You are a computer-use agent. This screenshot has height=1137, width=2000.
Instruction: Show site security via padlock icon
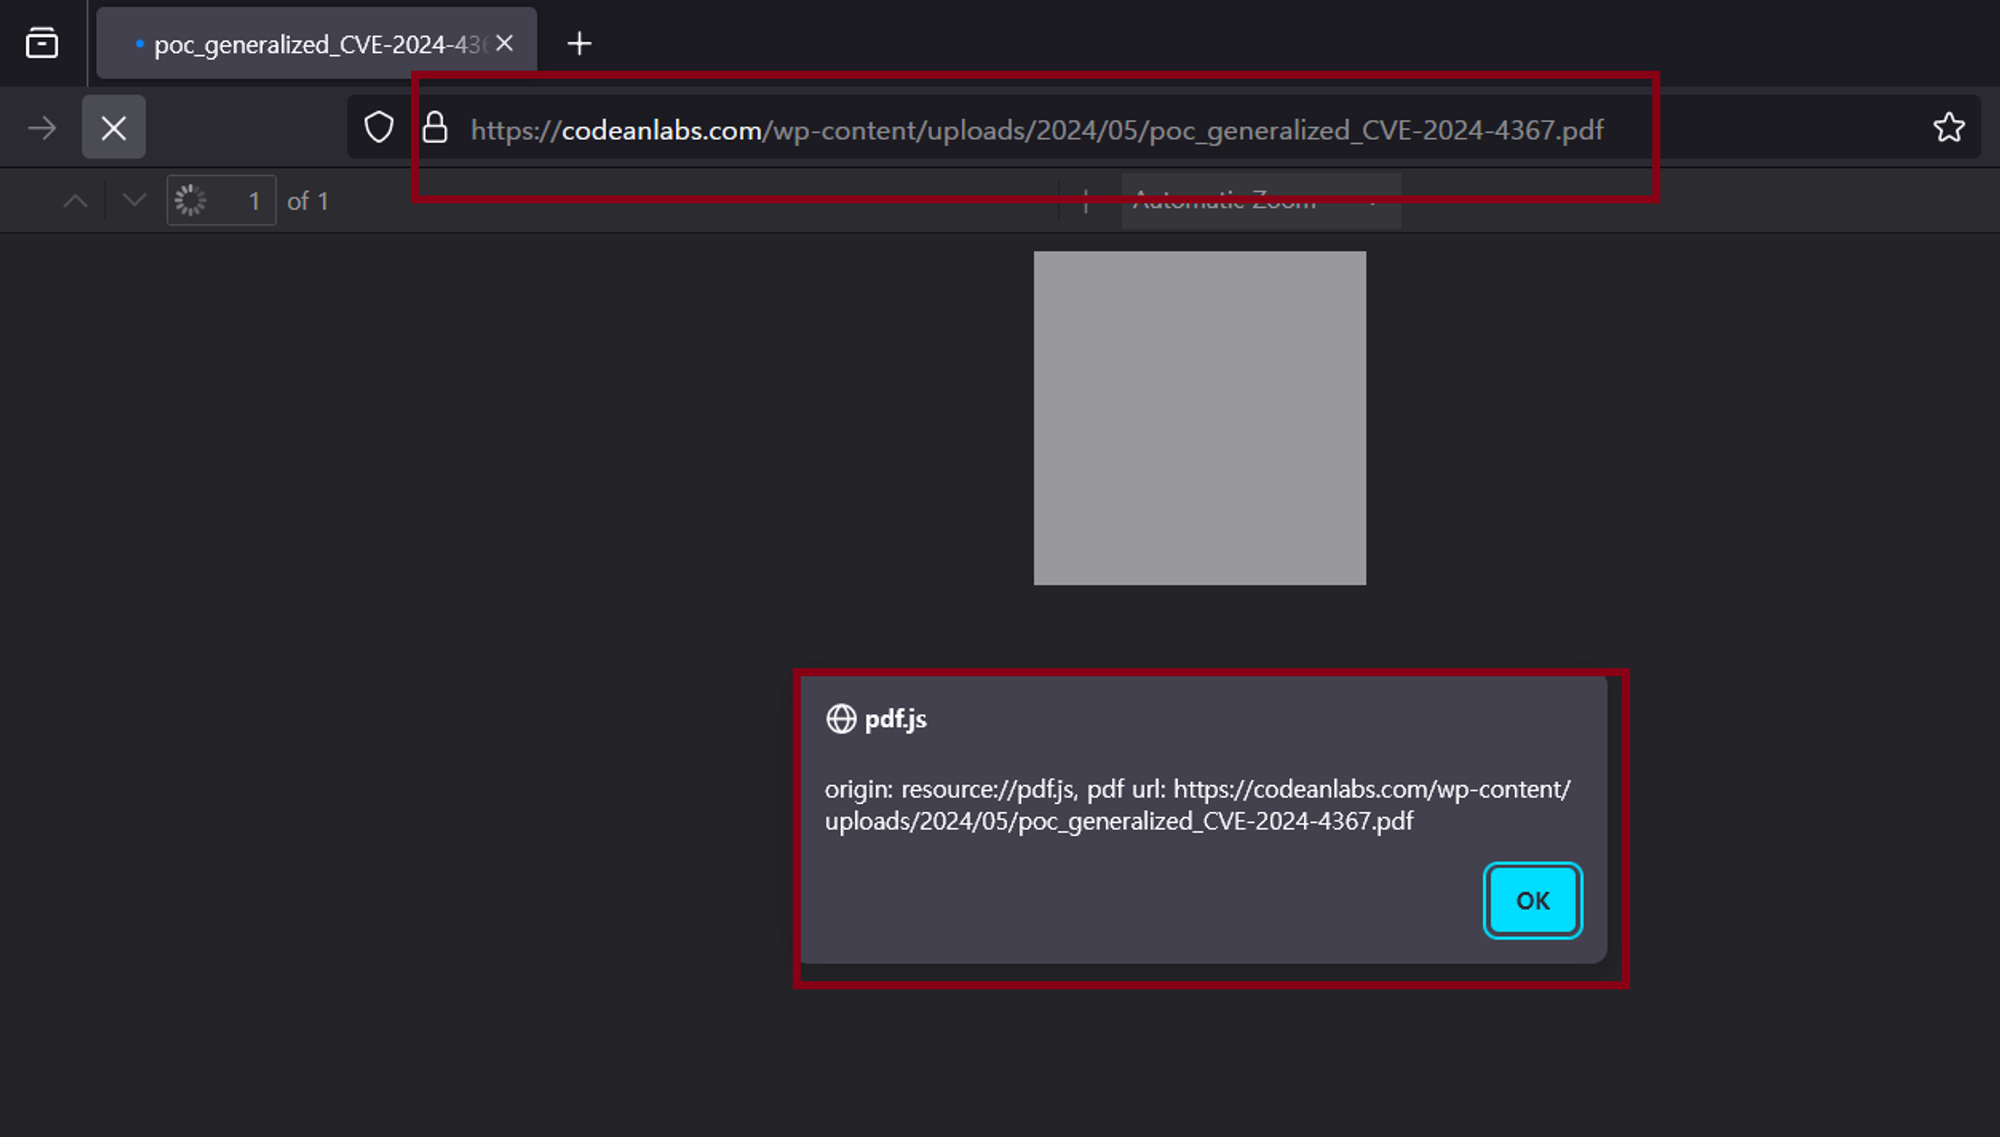click(x=435, y=128)
